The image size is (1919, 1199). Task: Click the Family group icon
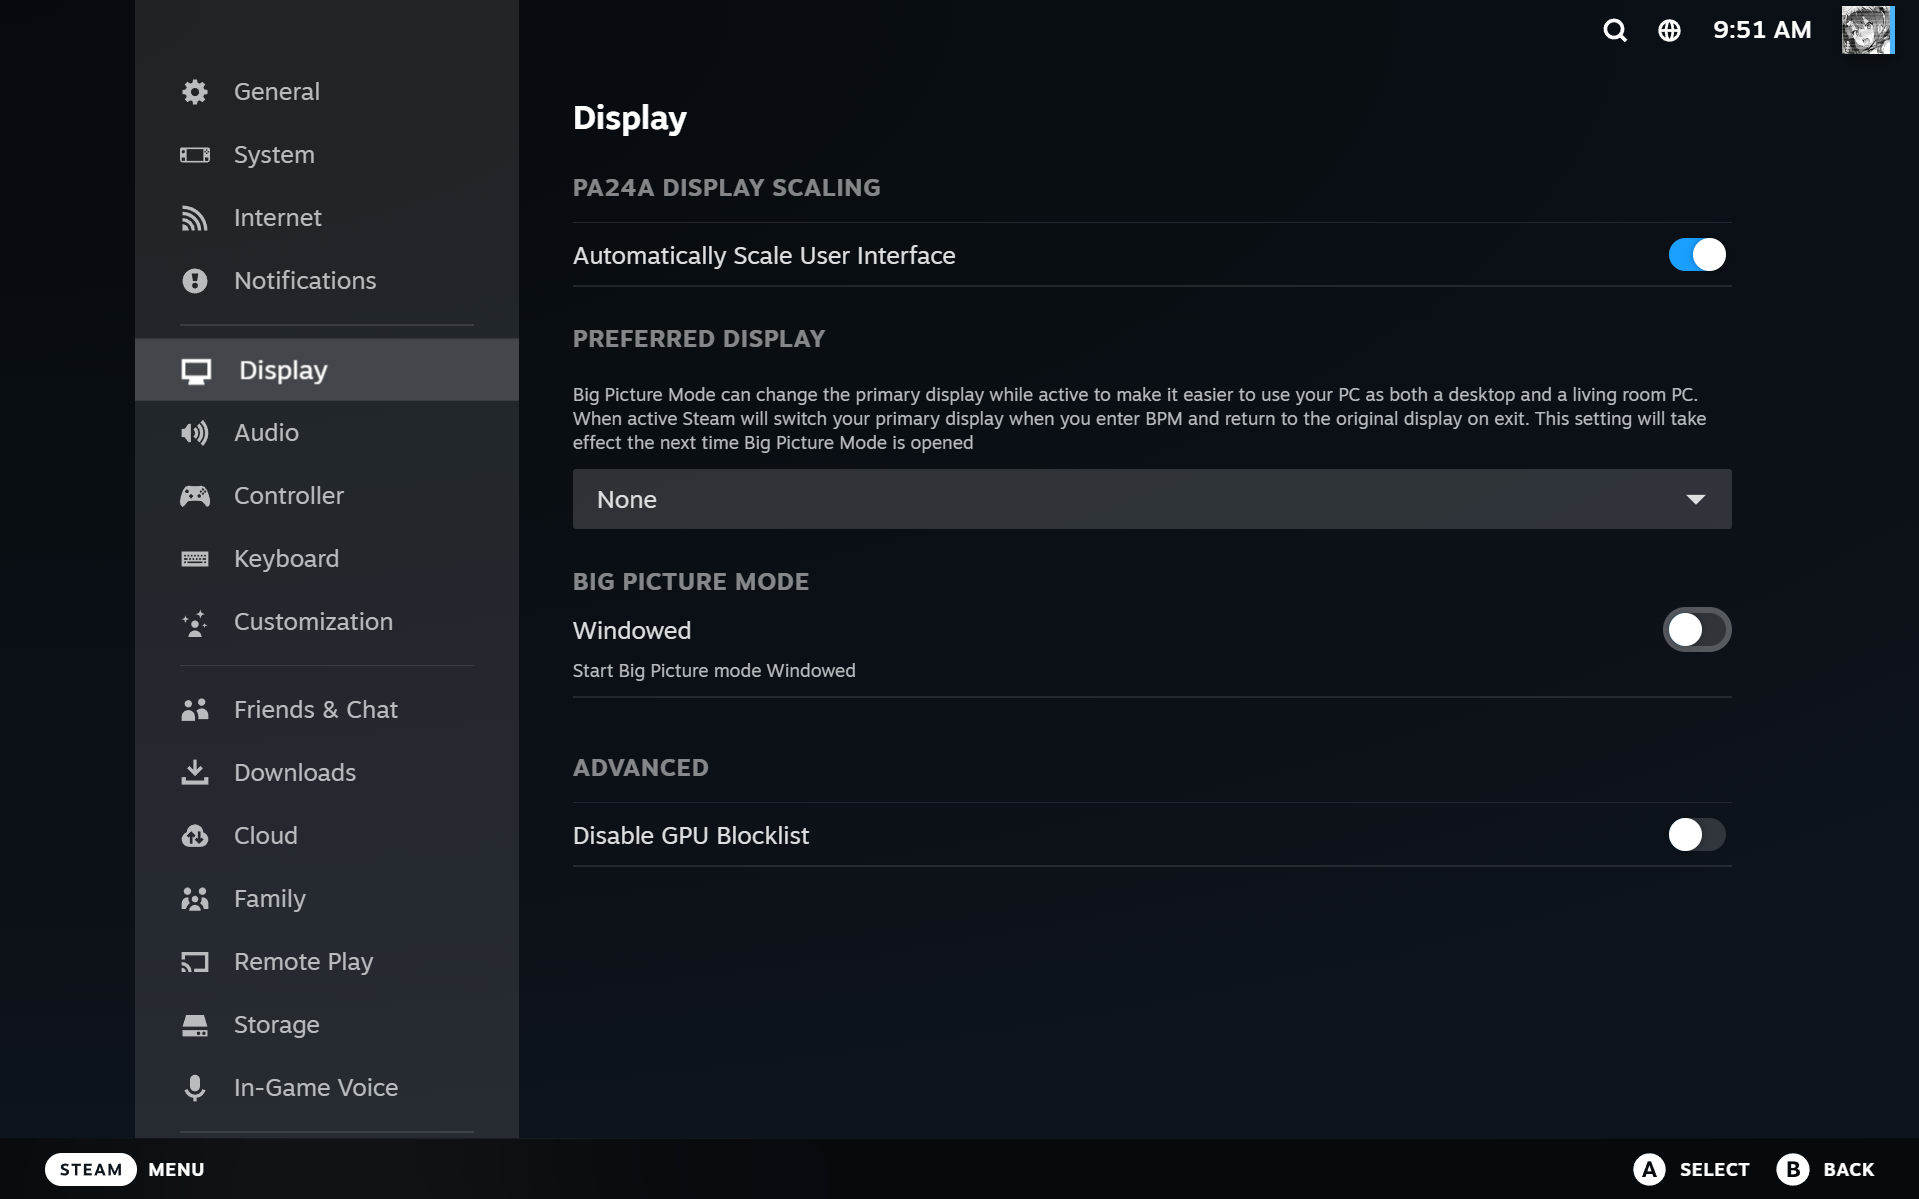(x=195, y=899)
